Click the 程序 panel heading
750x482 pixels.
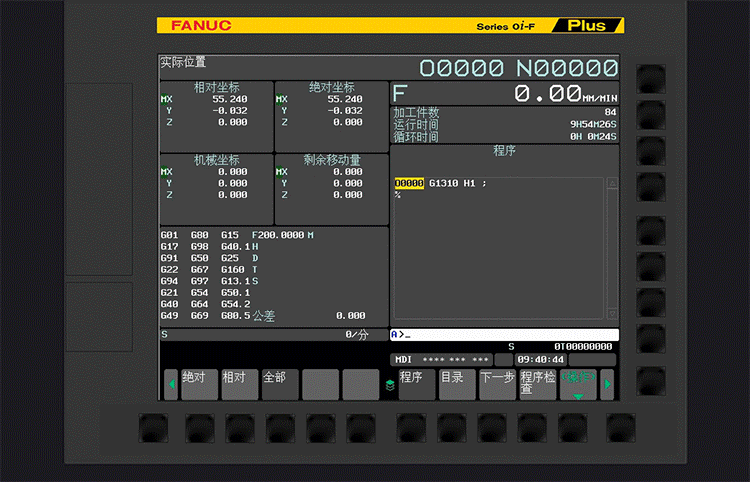click(504, 151)
